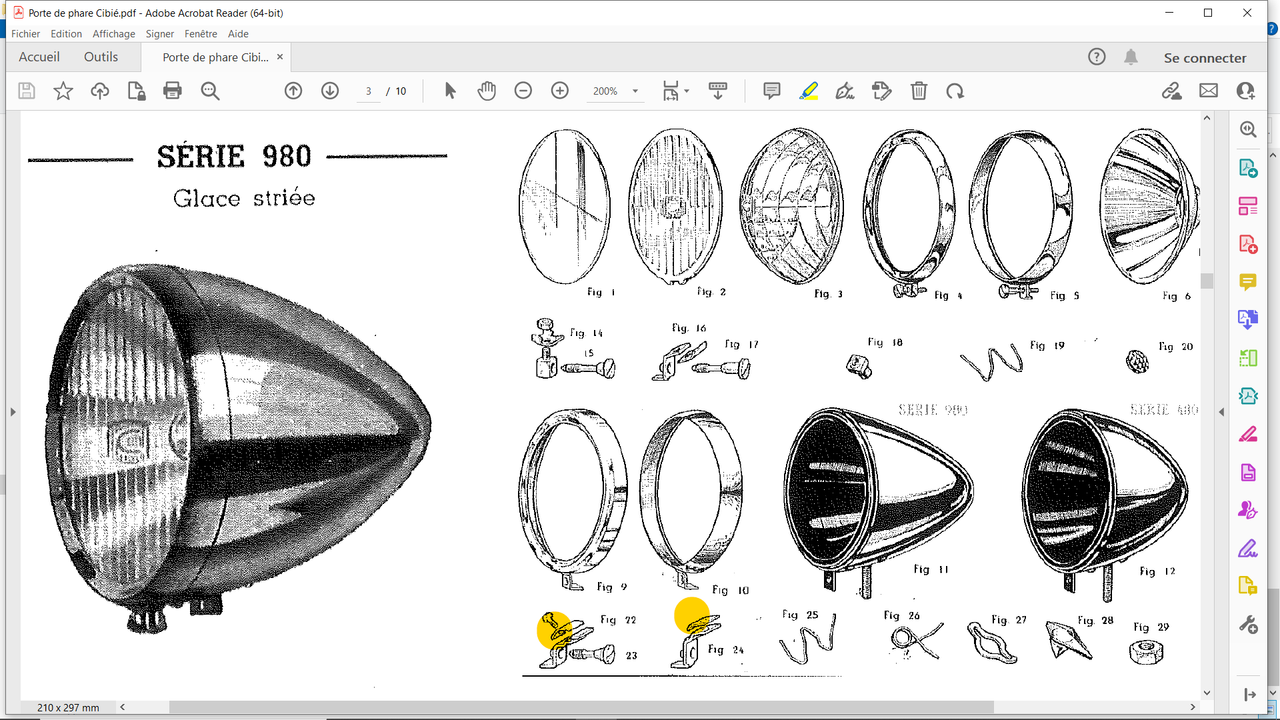Image resolution: width=1280 pixels, height=720 pixels.
Task: Open the yellow Comment sidebar tool
Action: (1248, 282)
